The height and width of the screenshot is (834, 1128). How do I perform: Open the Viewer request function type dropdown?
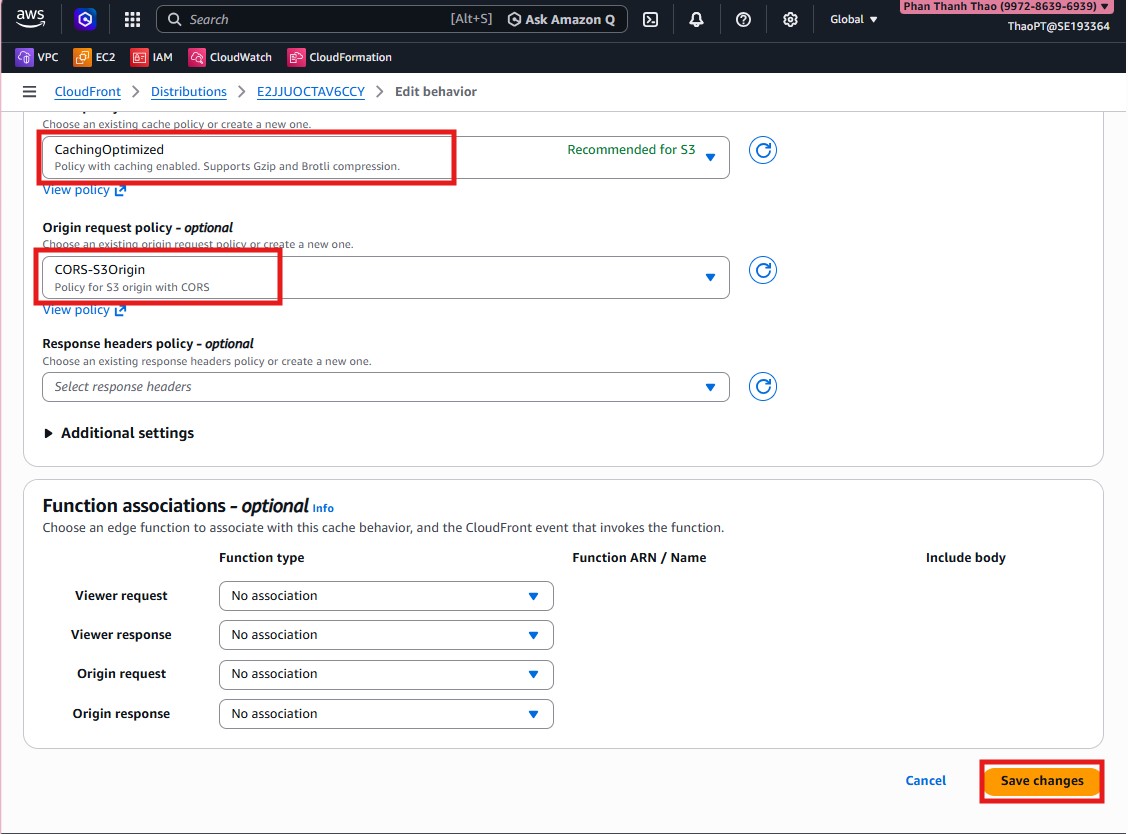point(385,596)
